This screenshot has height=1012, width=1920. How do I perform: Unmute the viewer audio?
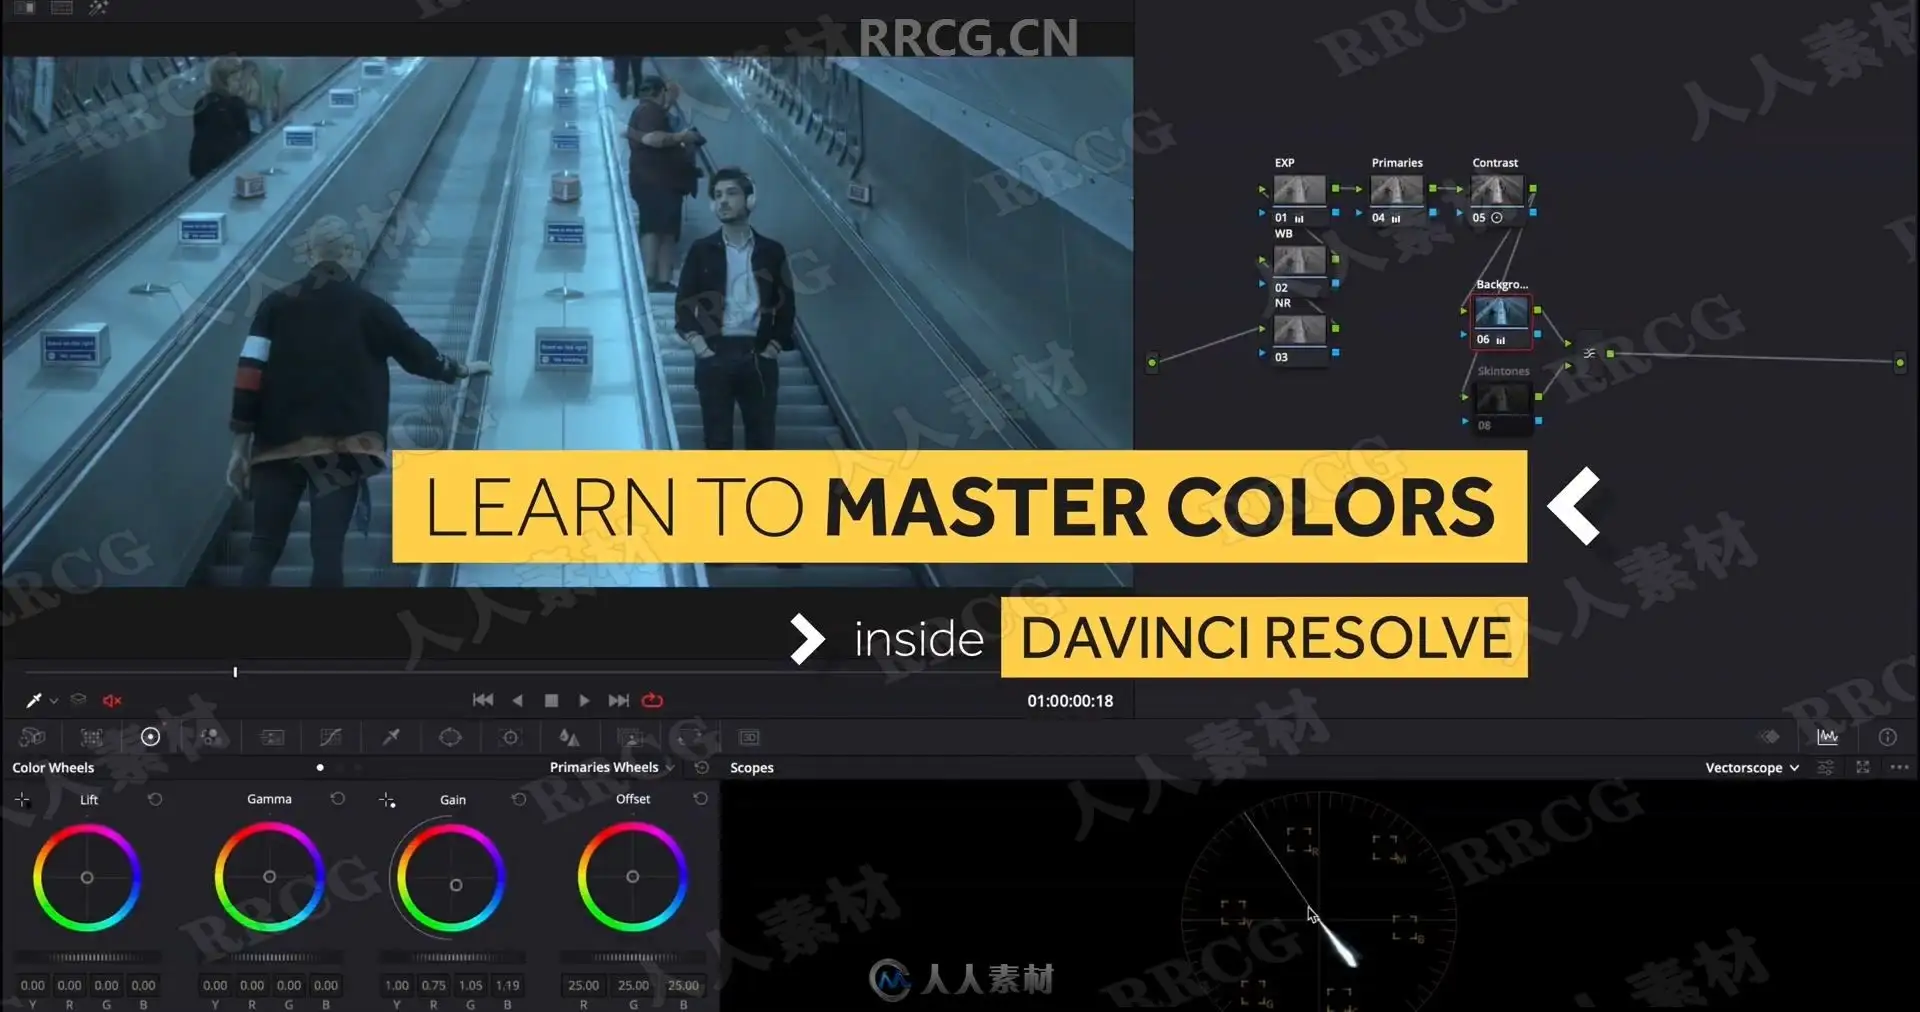pyautogui.click(x=112, y=700)
